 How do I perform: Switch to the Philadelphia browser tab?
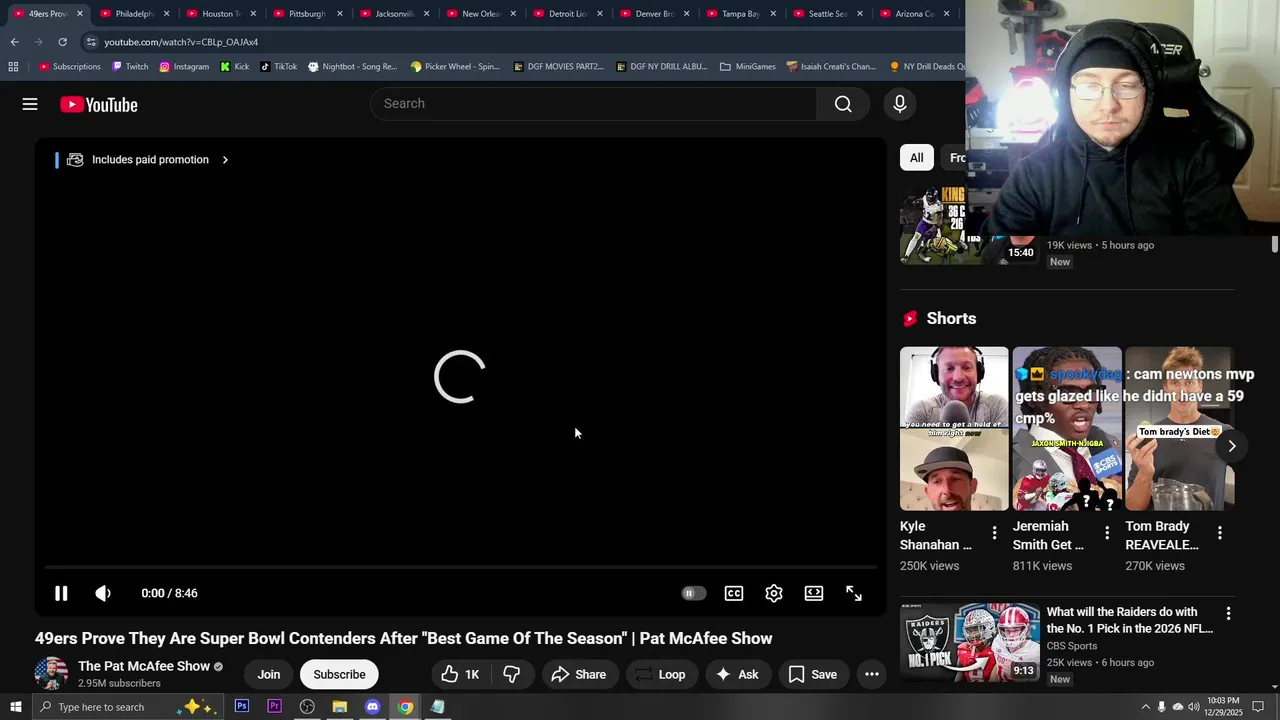point(134,14)
